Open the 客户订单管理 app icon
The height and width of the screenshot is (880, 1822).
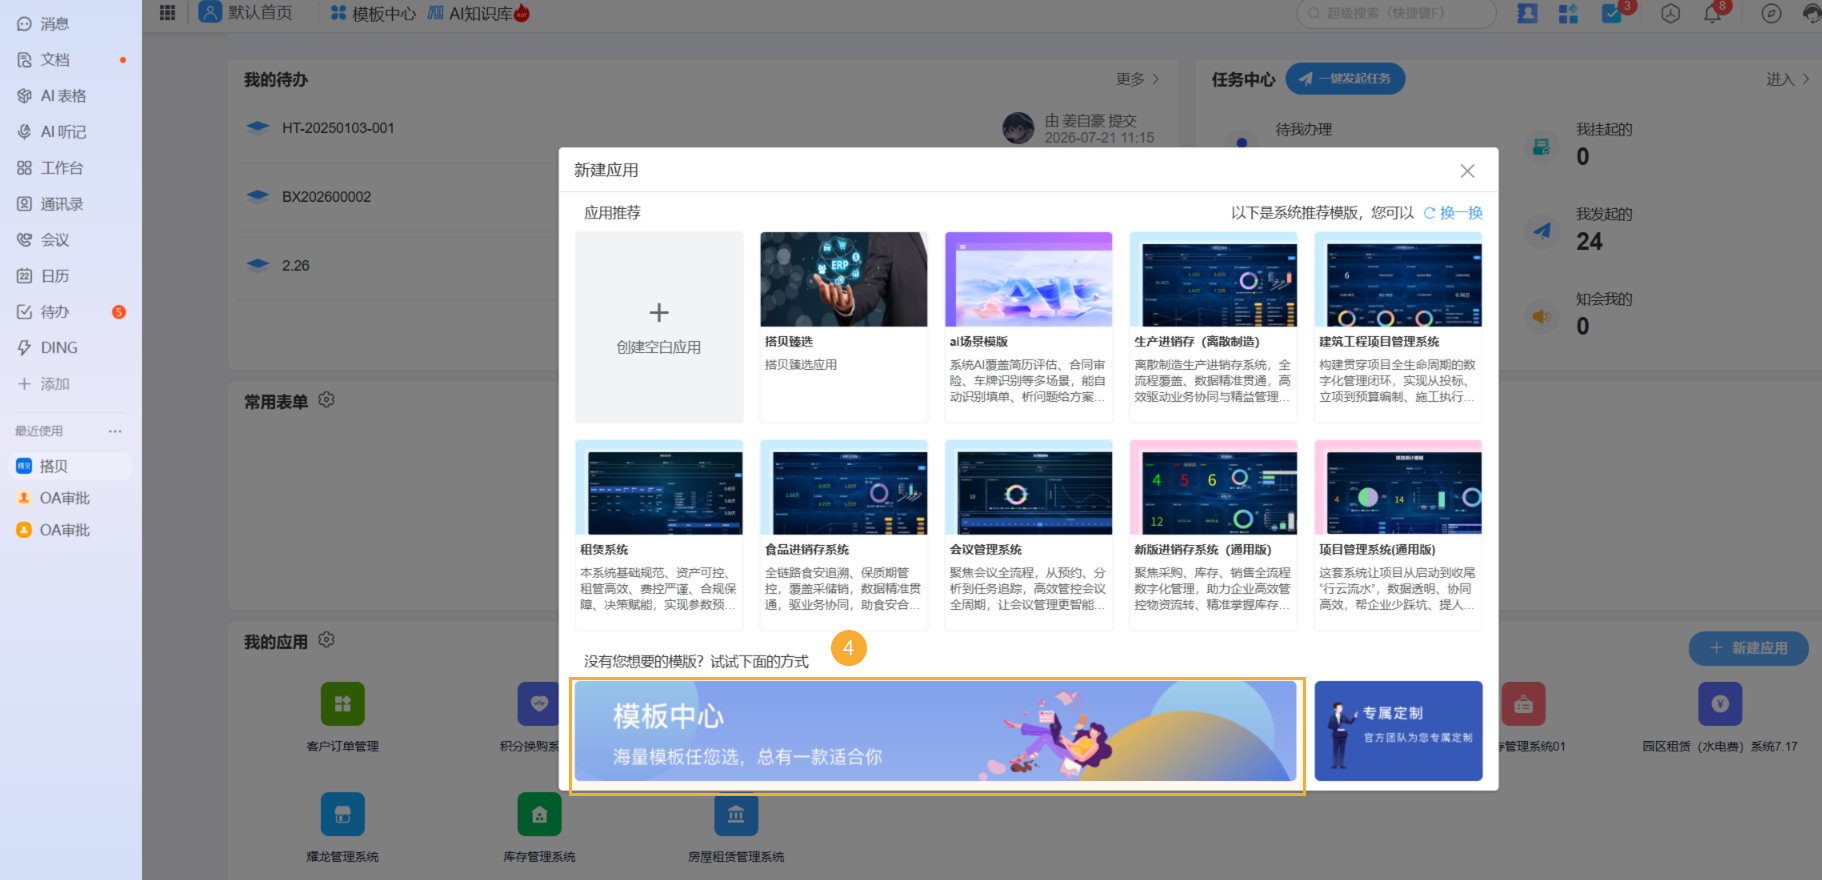pyautogui.click(x=343, y=704)
